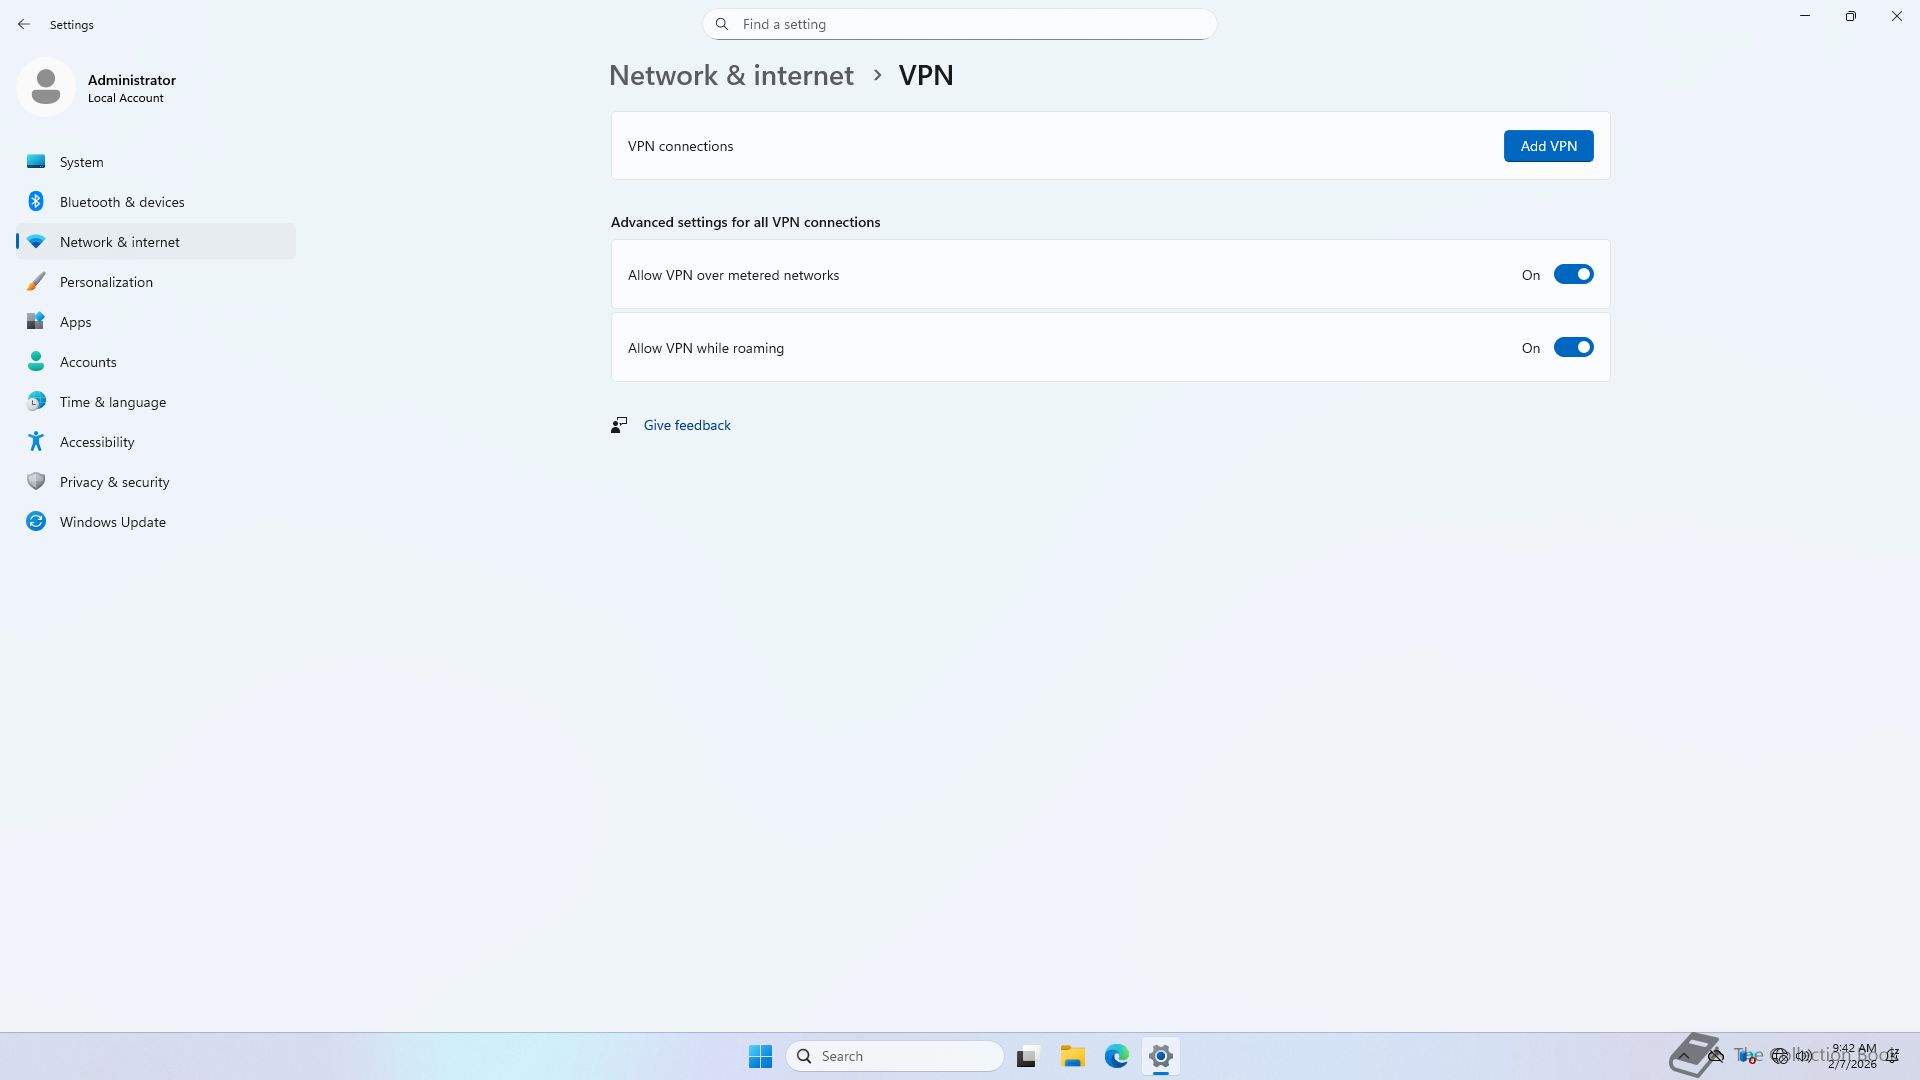The height and width of the screenshot is (1080, 1920).
Task: Select Network & internet in sidebar
Action: point(119,242)
